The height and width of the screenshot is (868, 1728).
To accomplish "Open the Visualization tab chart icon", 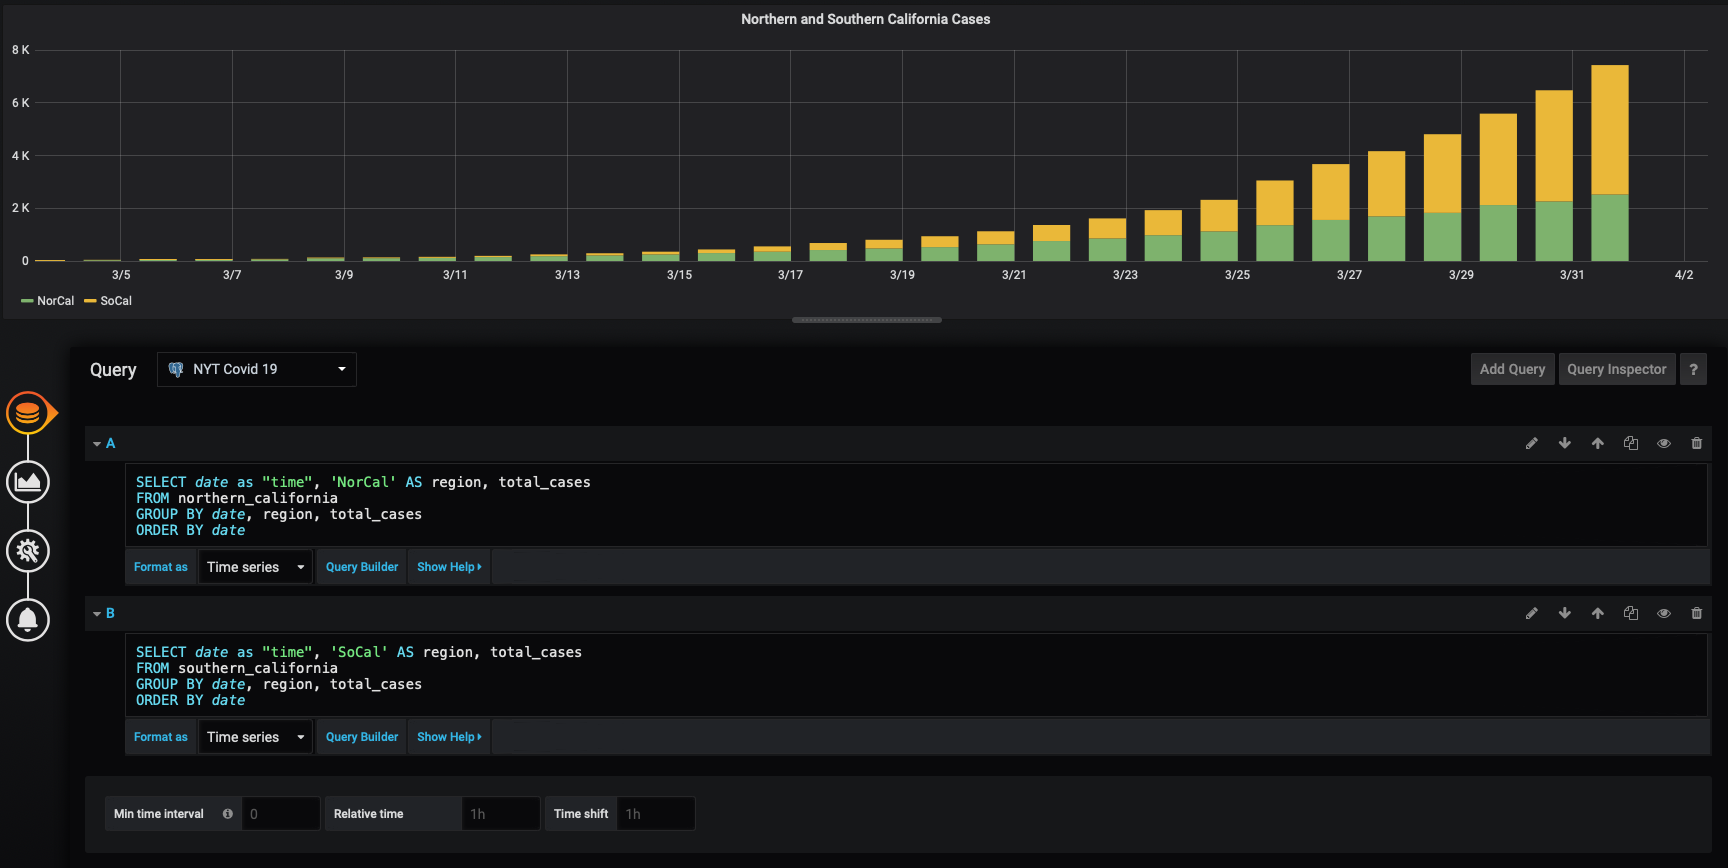I will (28, 482).
